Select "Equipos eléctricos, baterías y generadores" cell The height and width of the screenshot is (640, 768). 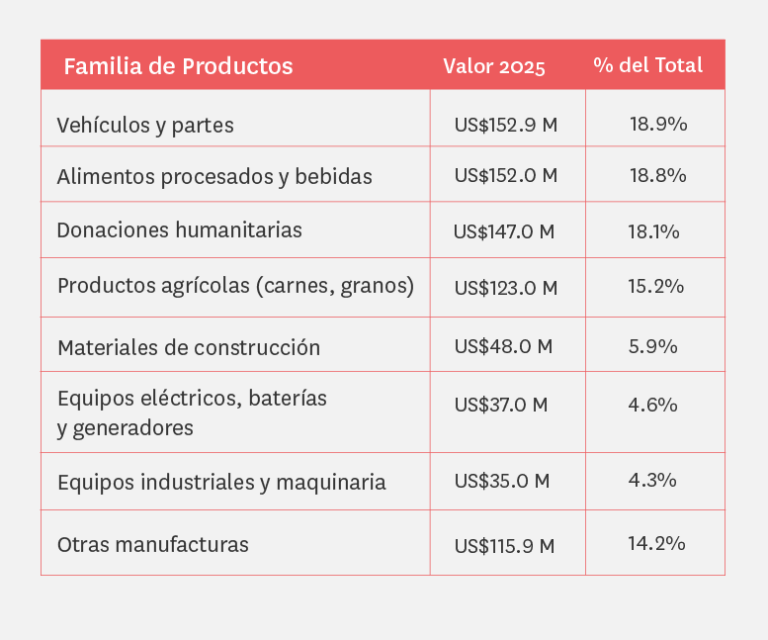[x=192, y=412]
